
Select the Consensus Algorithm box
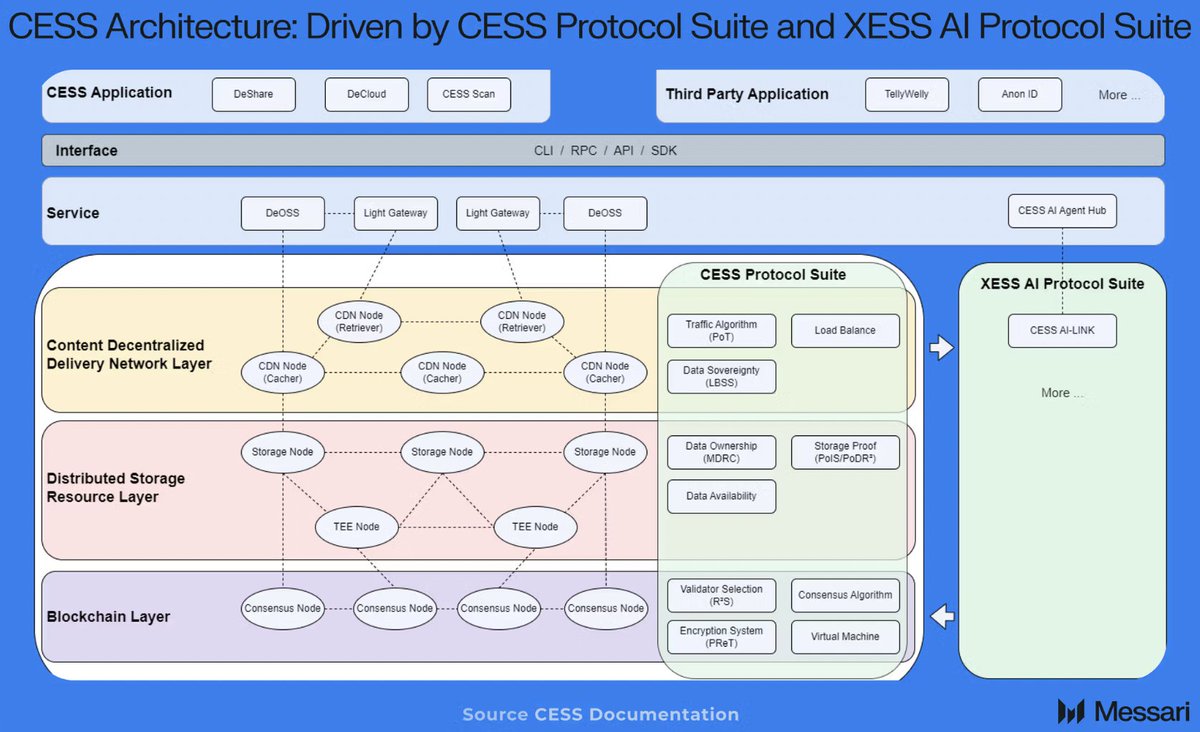click(x=845, y=595)
